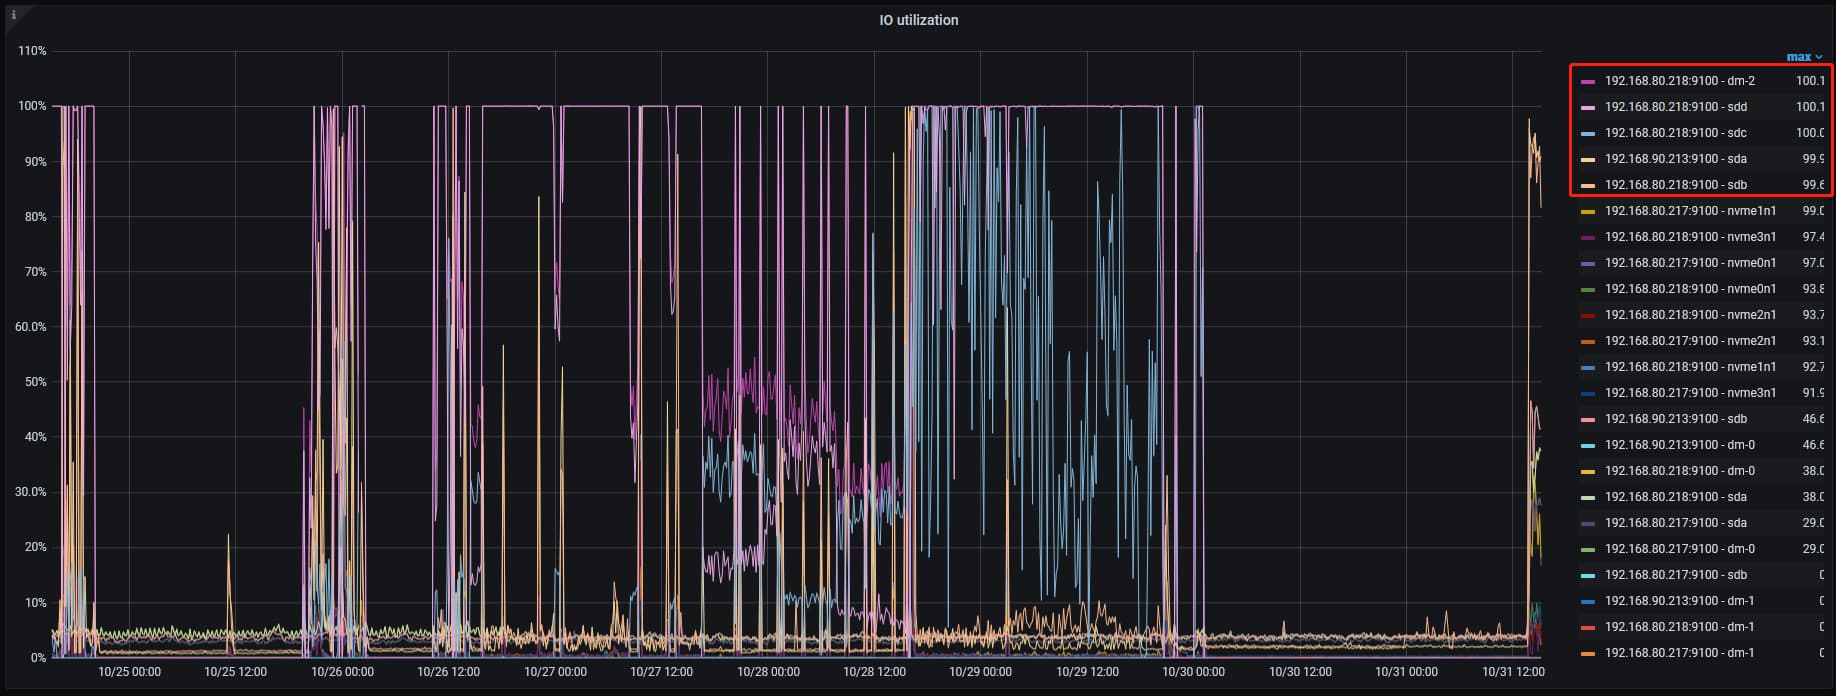This screenshot has width=1836, height=696.
Task: Select legend entry 192.168.80.217:9100 - dm-0
Action: [x=1679, y=549]
